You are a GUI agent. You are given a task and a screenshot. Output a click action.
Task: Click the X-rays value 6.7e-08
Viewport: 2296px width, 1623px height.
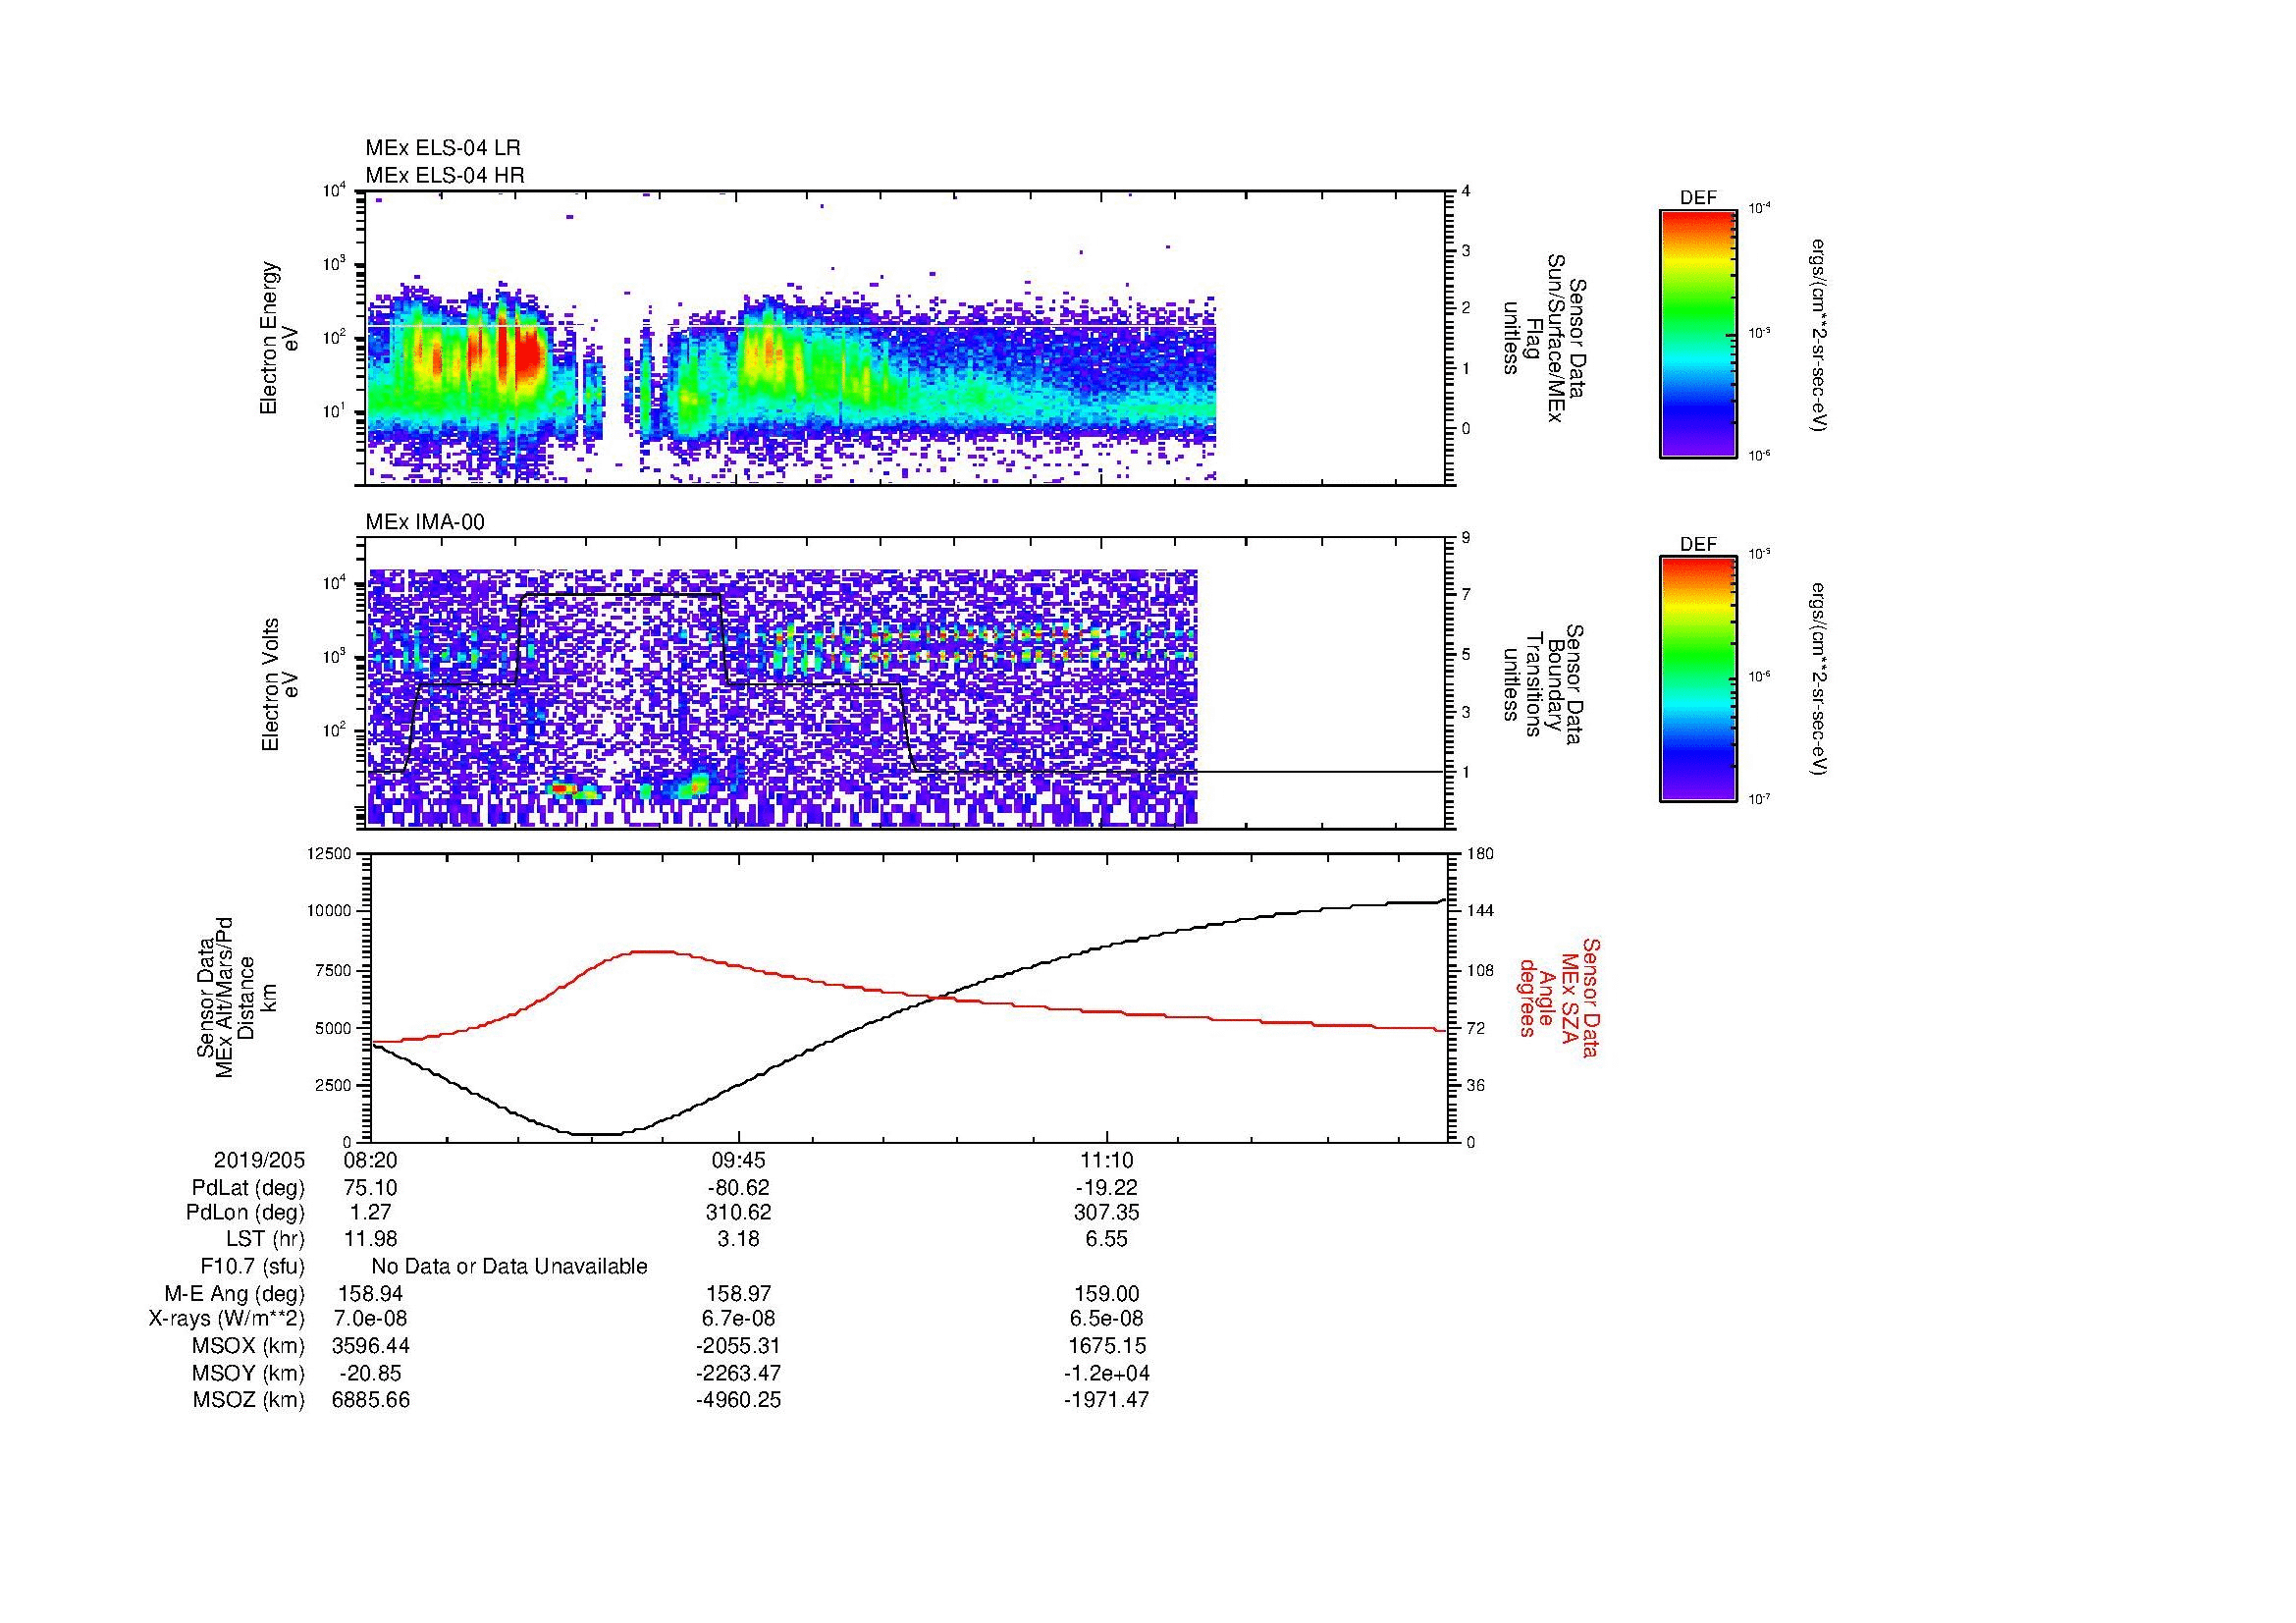pyautogui.click(x=738, y=1319)
